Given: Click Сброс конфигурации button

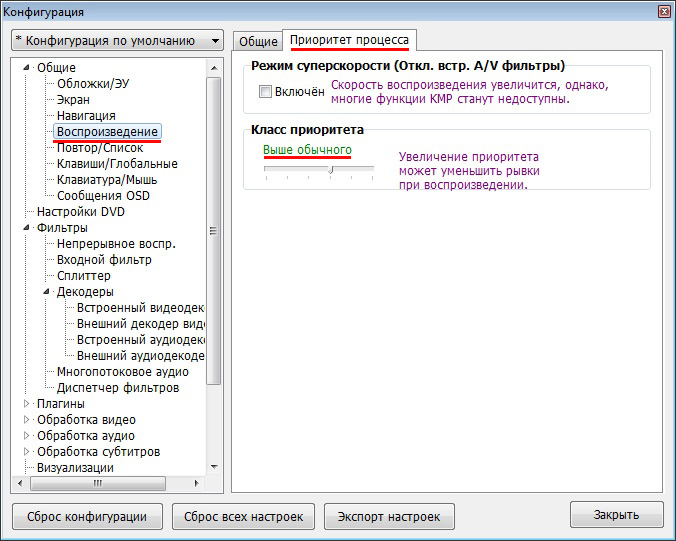Looking at the screenshot, I should click(x=87, y=516).
